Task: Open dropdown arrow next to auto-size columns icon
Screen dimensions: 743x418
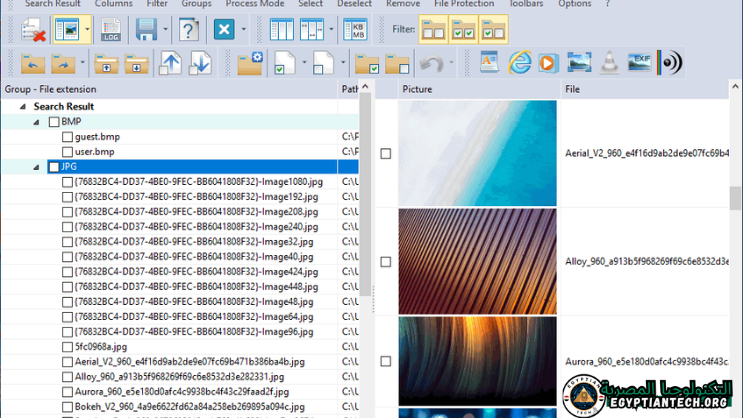Action: click(x=331, y=29)
